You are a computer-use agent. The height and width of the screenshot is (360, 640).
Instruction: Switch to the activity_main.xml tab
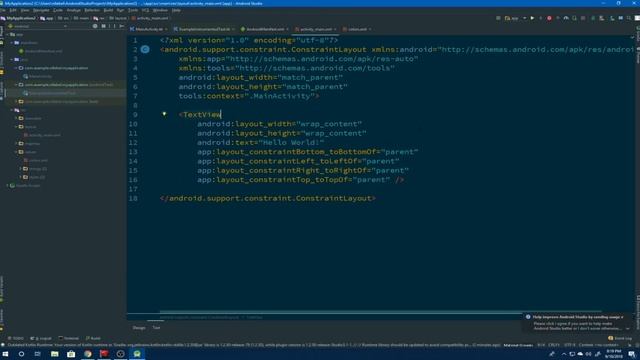coord(315,29)
